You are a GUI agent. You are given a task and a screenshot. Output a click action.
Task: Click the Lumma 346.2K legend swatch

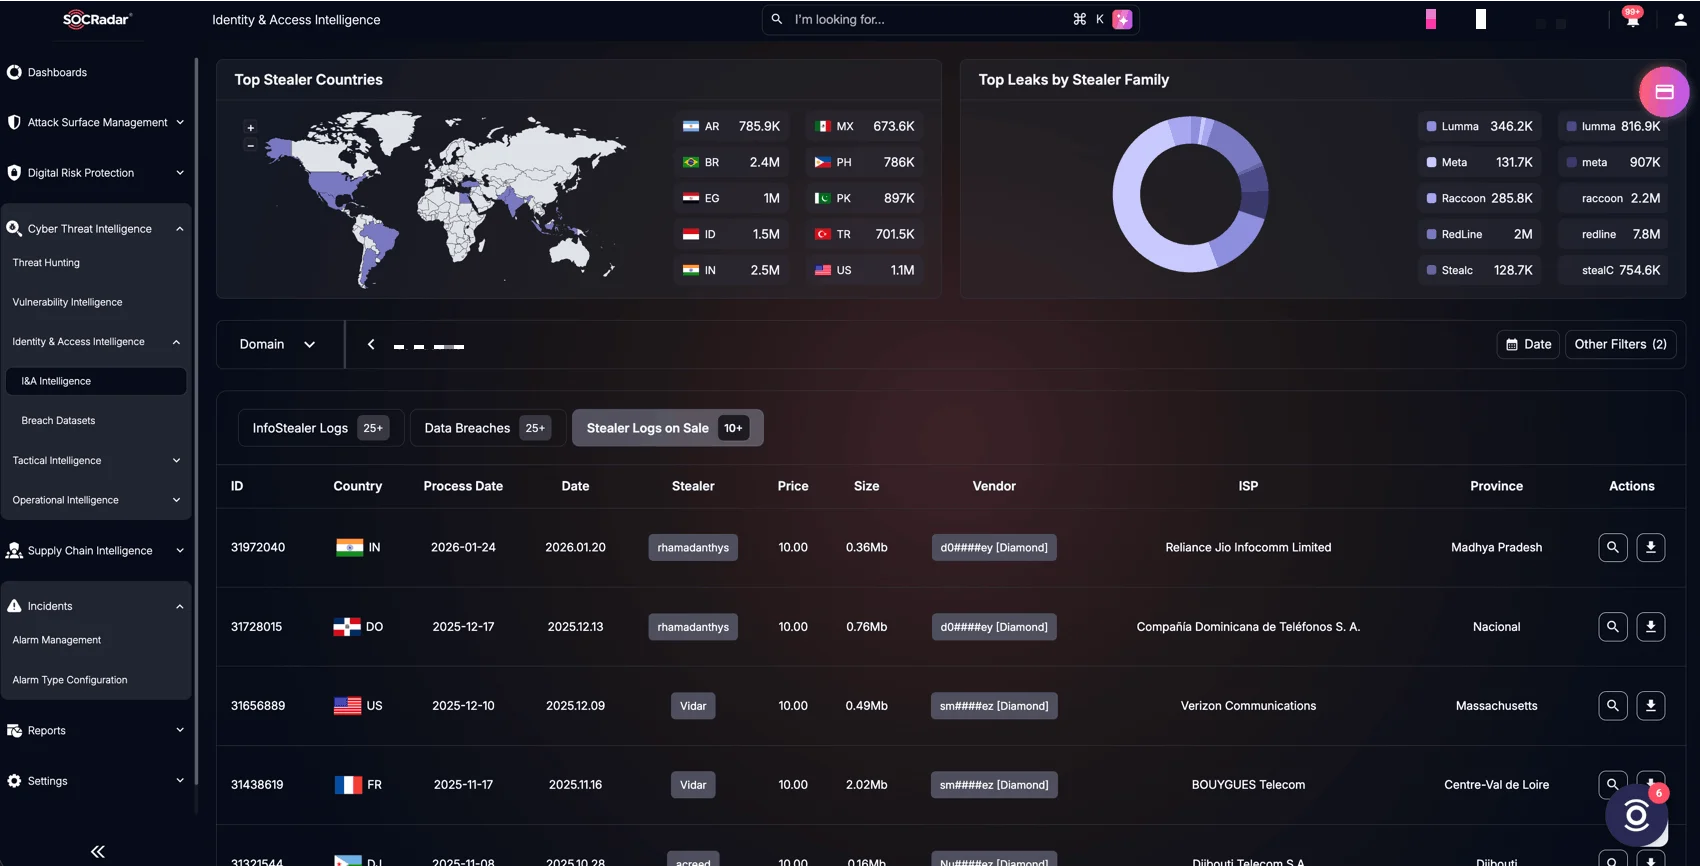[x=1432, y=126]
